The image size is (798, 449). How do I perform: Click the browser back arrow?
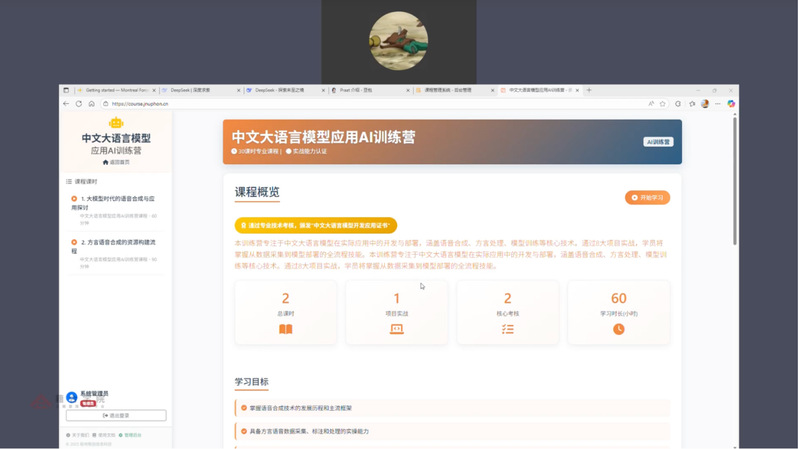point(66,103)
